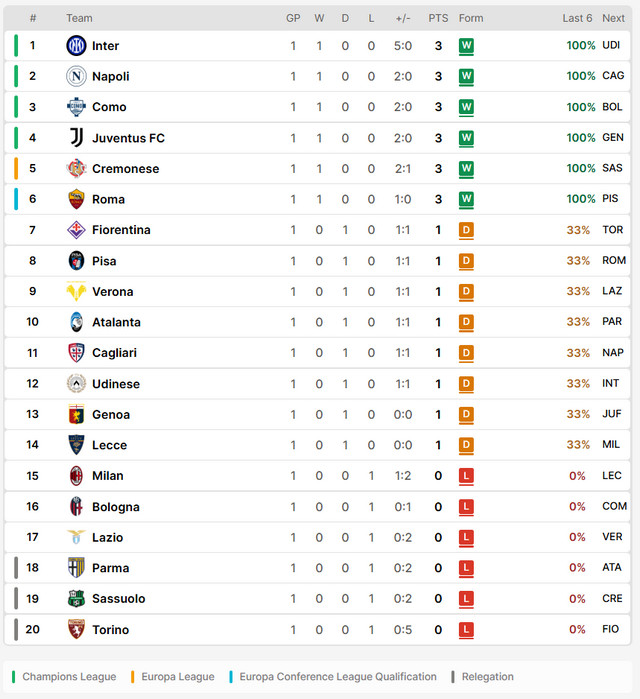
Task: Click the Last 6 column header
Action: (x=577, y=18)
